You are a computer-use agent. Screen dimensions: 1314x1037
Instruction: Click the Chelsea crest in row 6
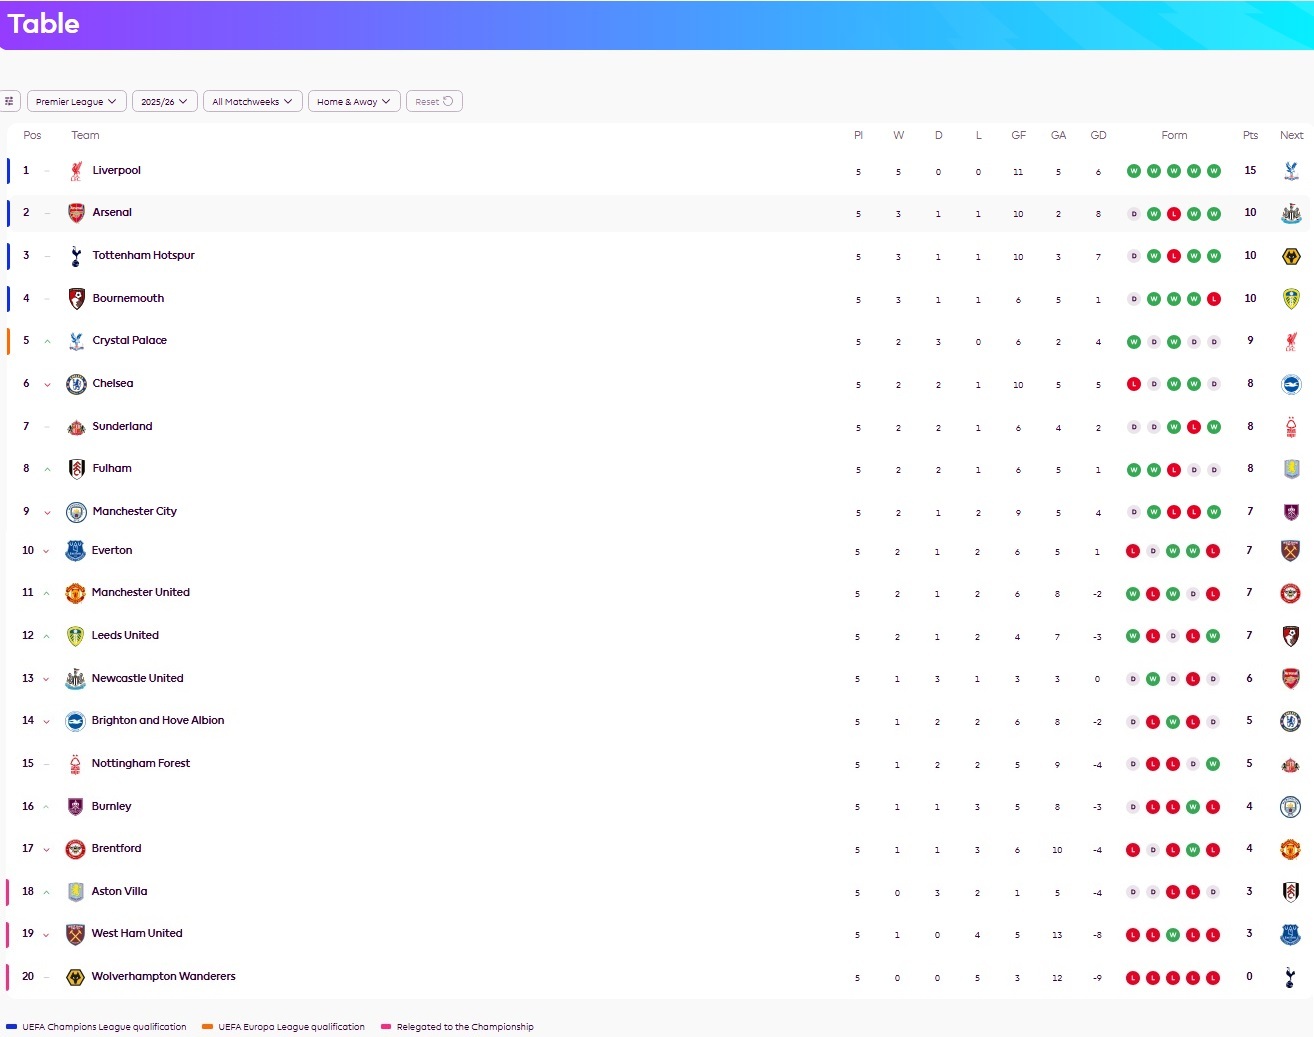pyautogui.click(x=76, y=384)
